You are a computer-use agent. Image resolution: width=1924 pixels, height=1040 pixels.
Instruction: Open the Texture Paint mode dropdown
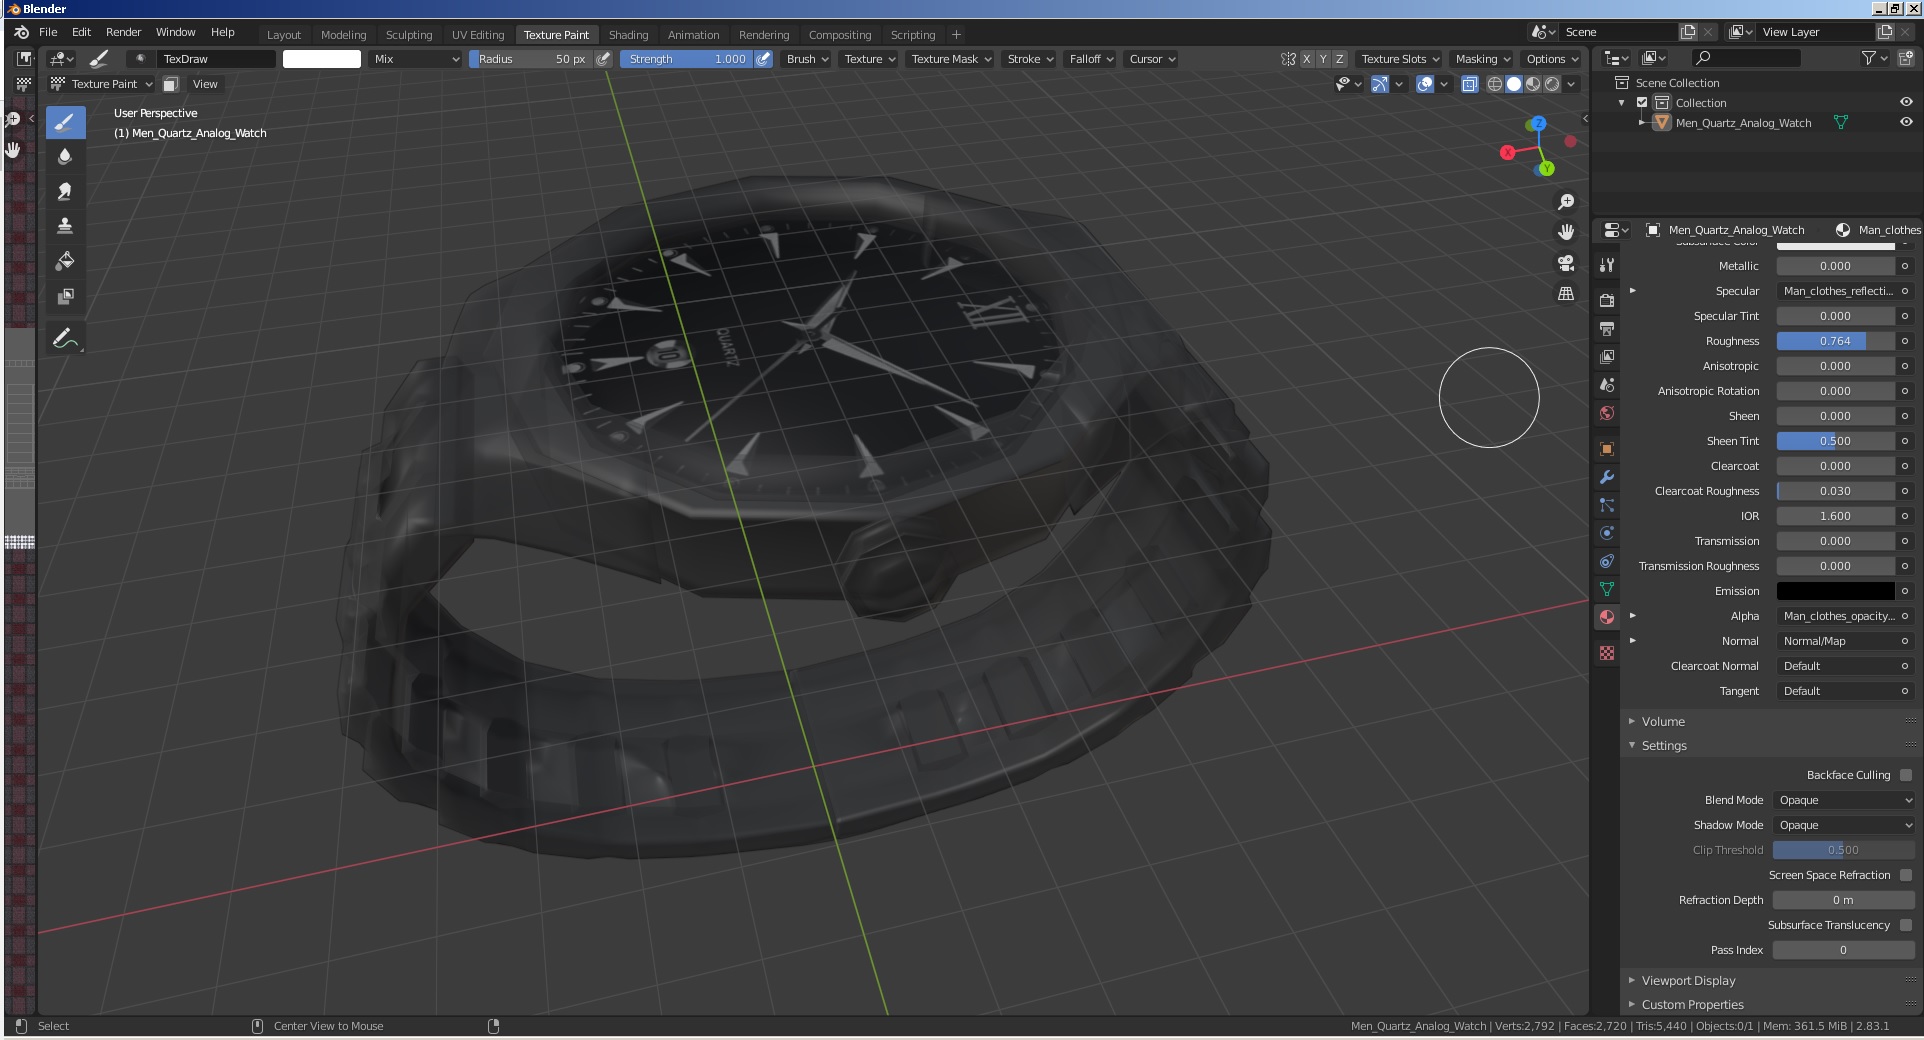point(101,84)
